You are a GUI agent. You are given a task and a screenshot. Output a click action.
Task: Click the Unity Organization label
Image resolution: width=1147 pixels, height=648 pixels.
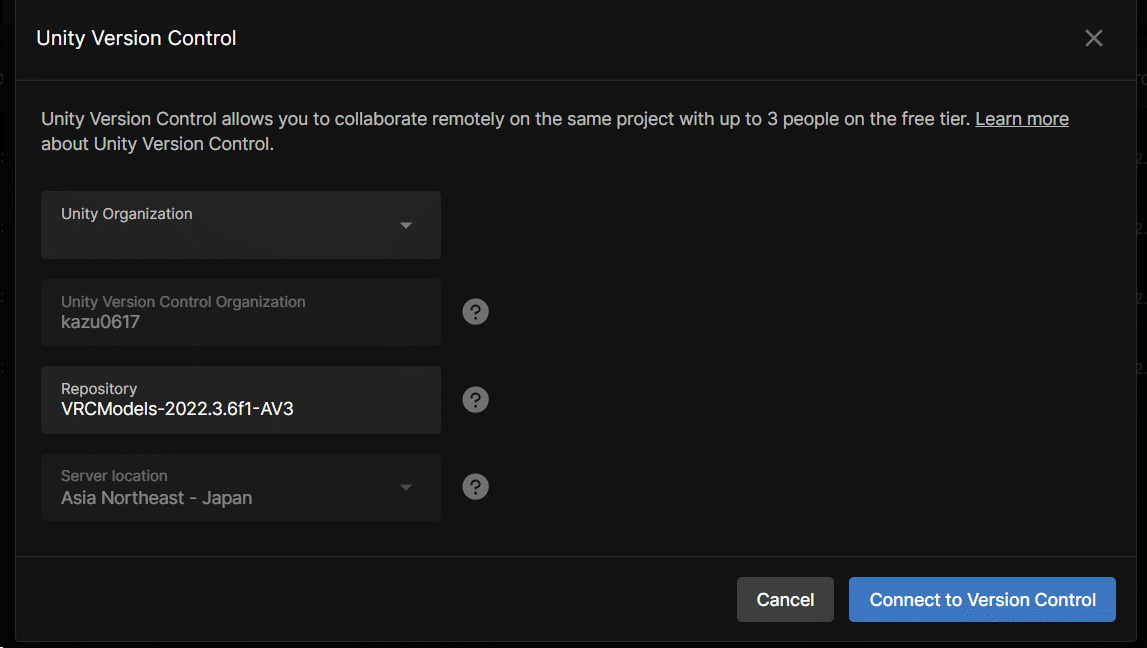tap(127, 214)
